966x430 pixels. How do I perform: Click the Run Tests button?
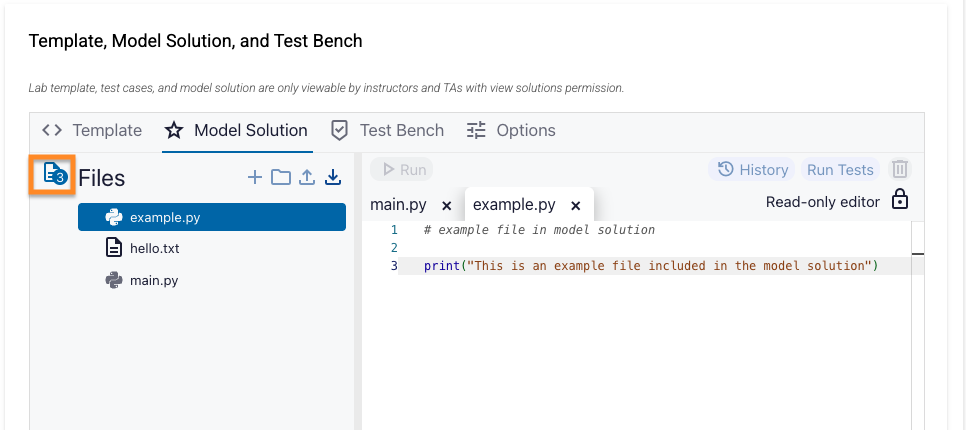(840, 170)
